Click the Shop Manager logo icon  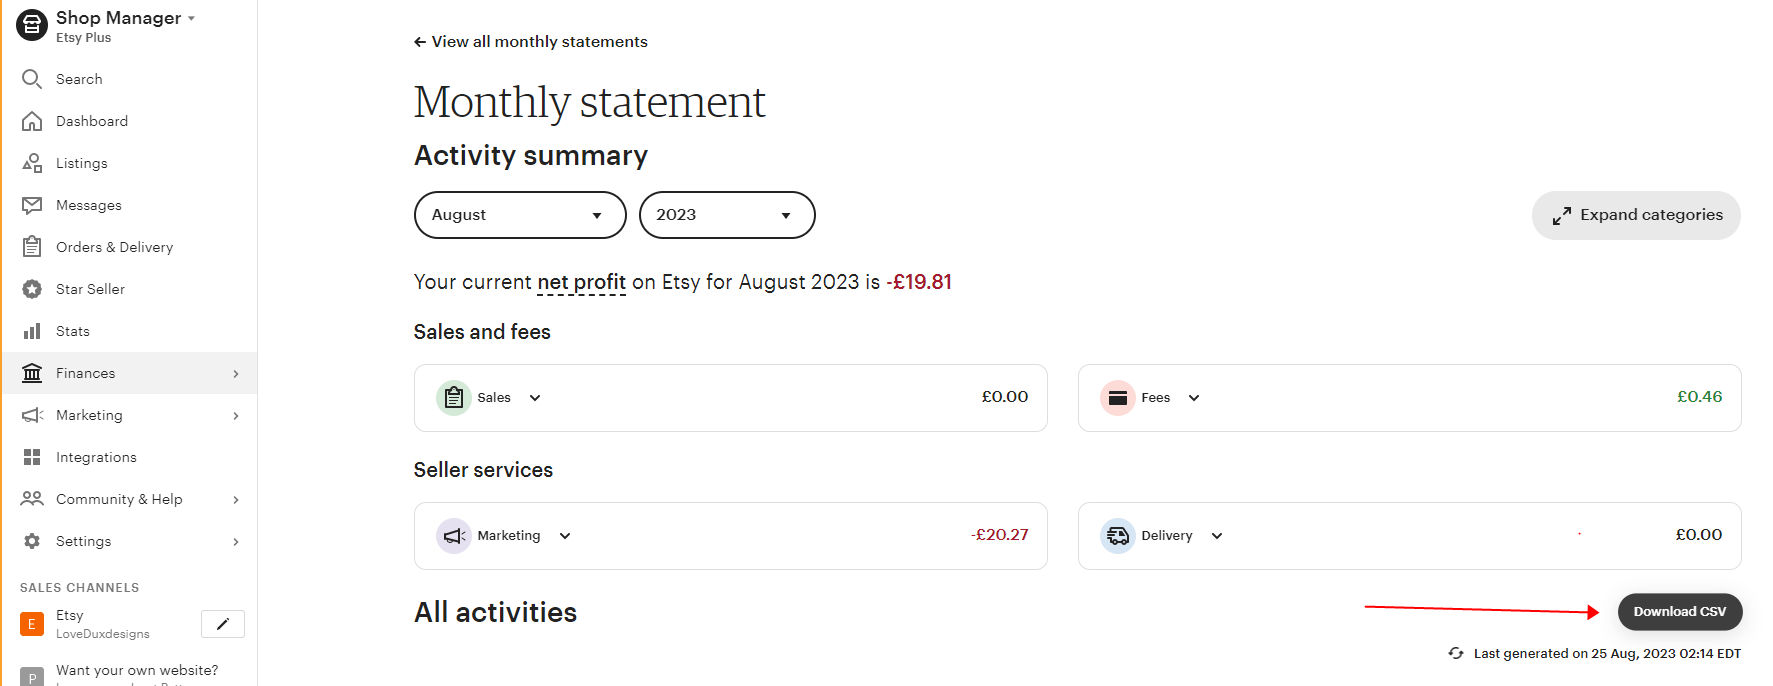(x=32, y=25)
